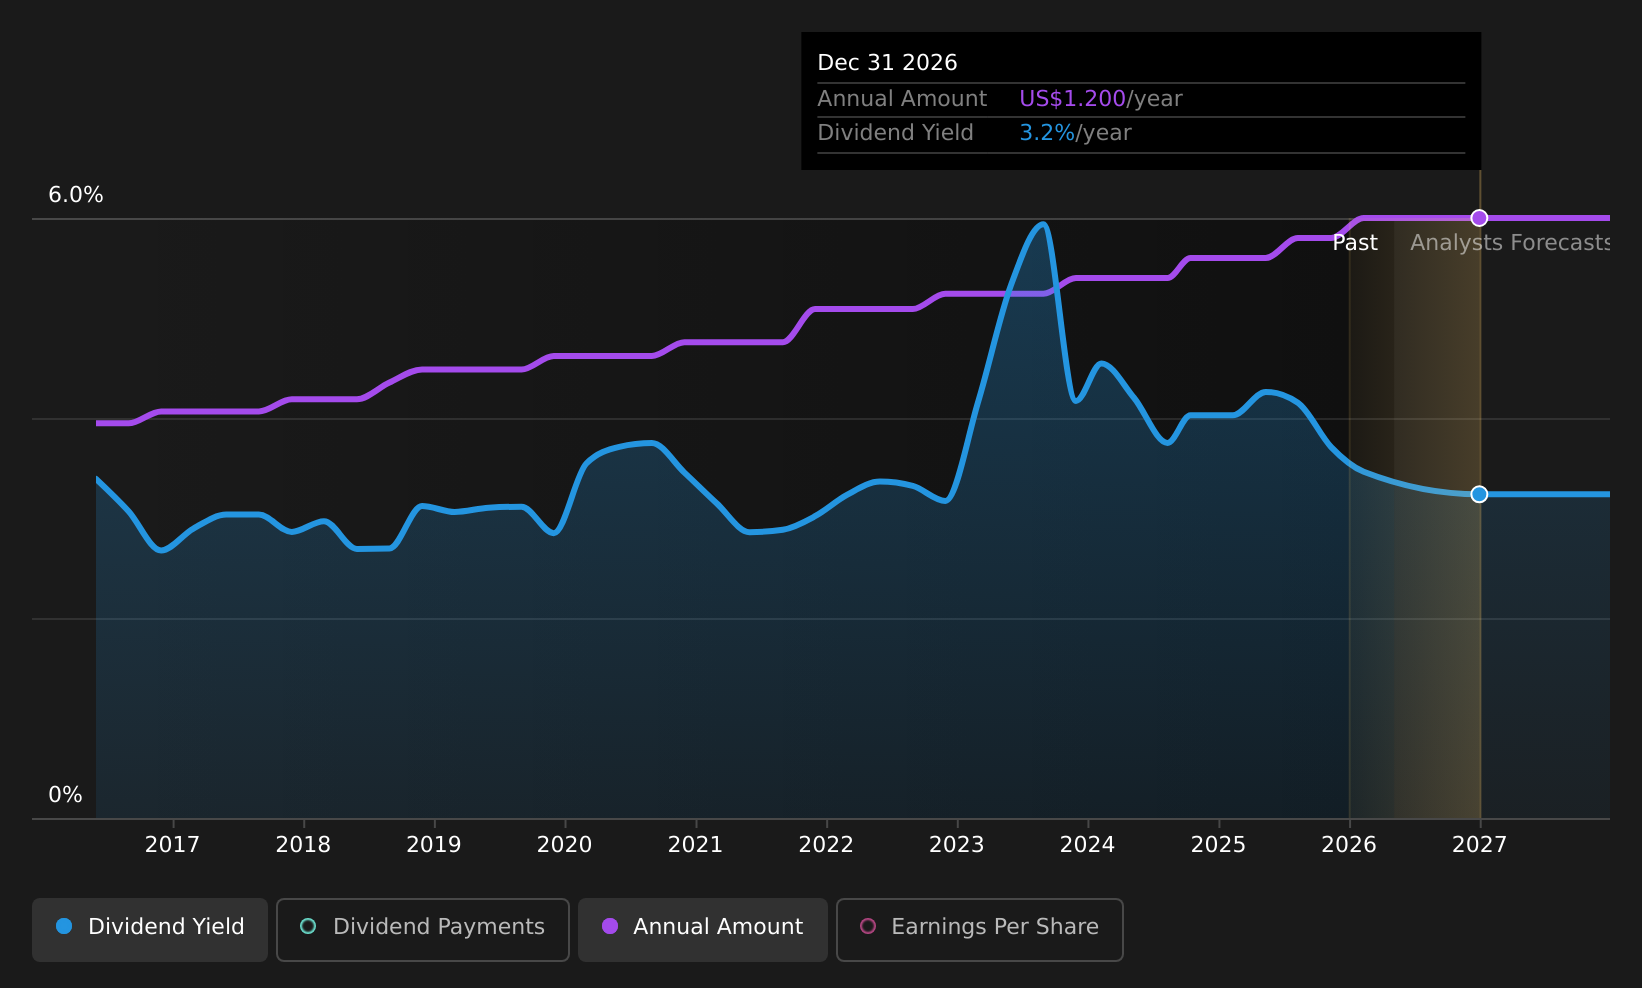
Task: Click the purple Annual Amount data point marker
Action: 1479,218
